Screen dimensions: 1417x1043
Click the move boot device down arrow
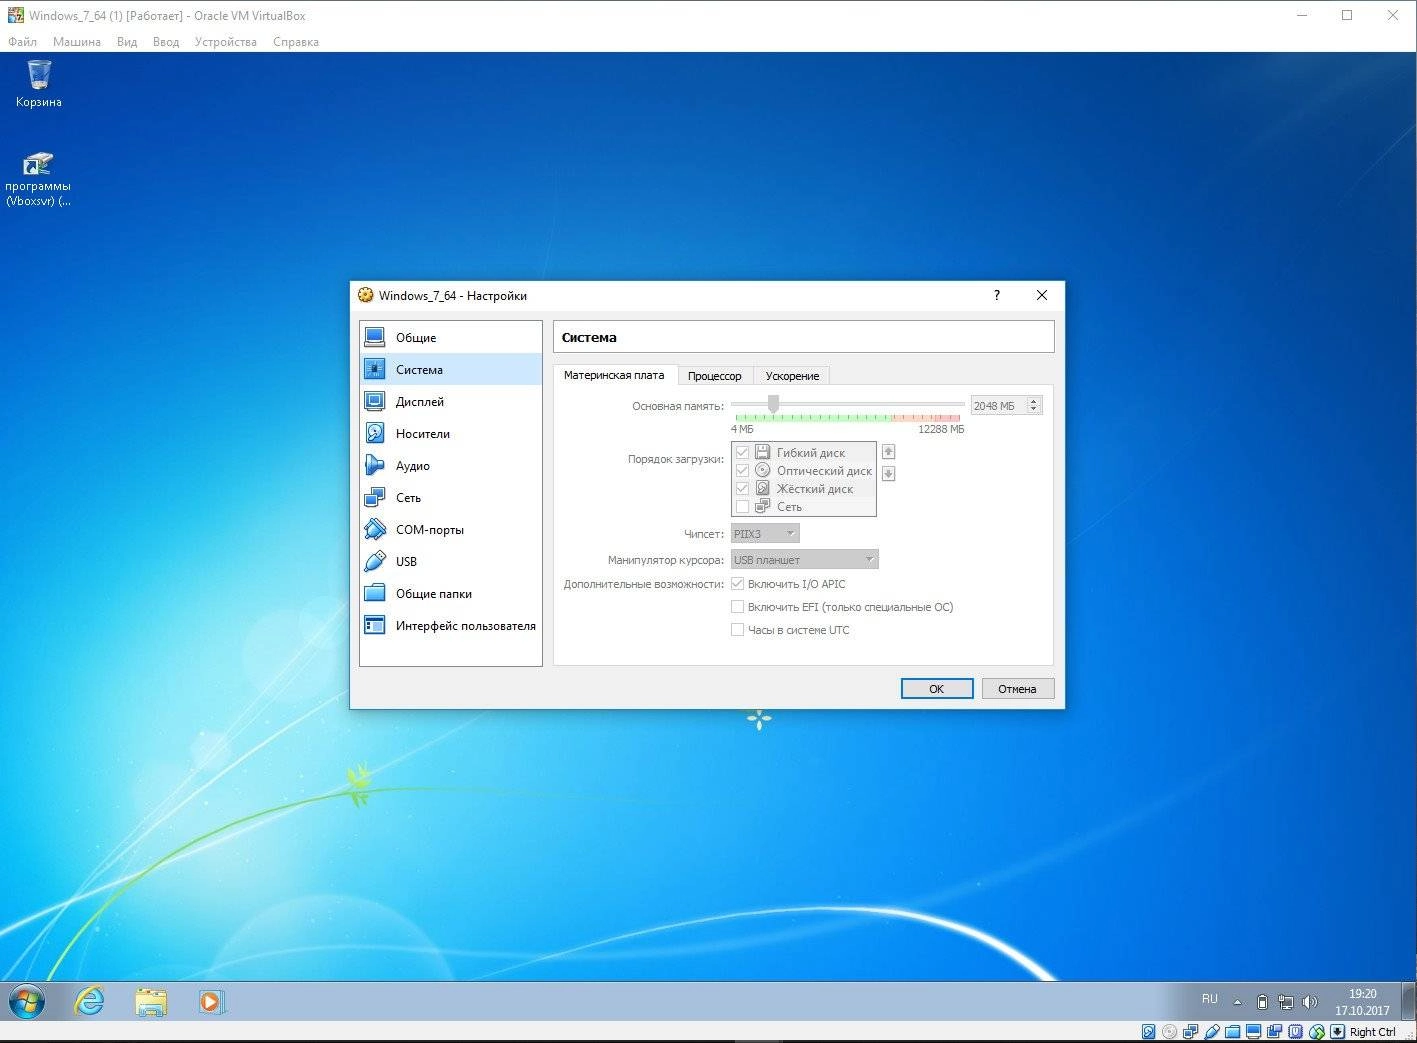888,474
